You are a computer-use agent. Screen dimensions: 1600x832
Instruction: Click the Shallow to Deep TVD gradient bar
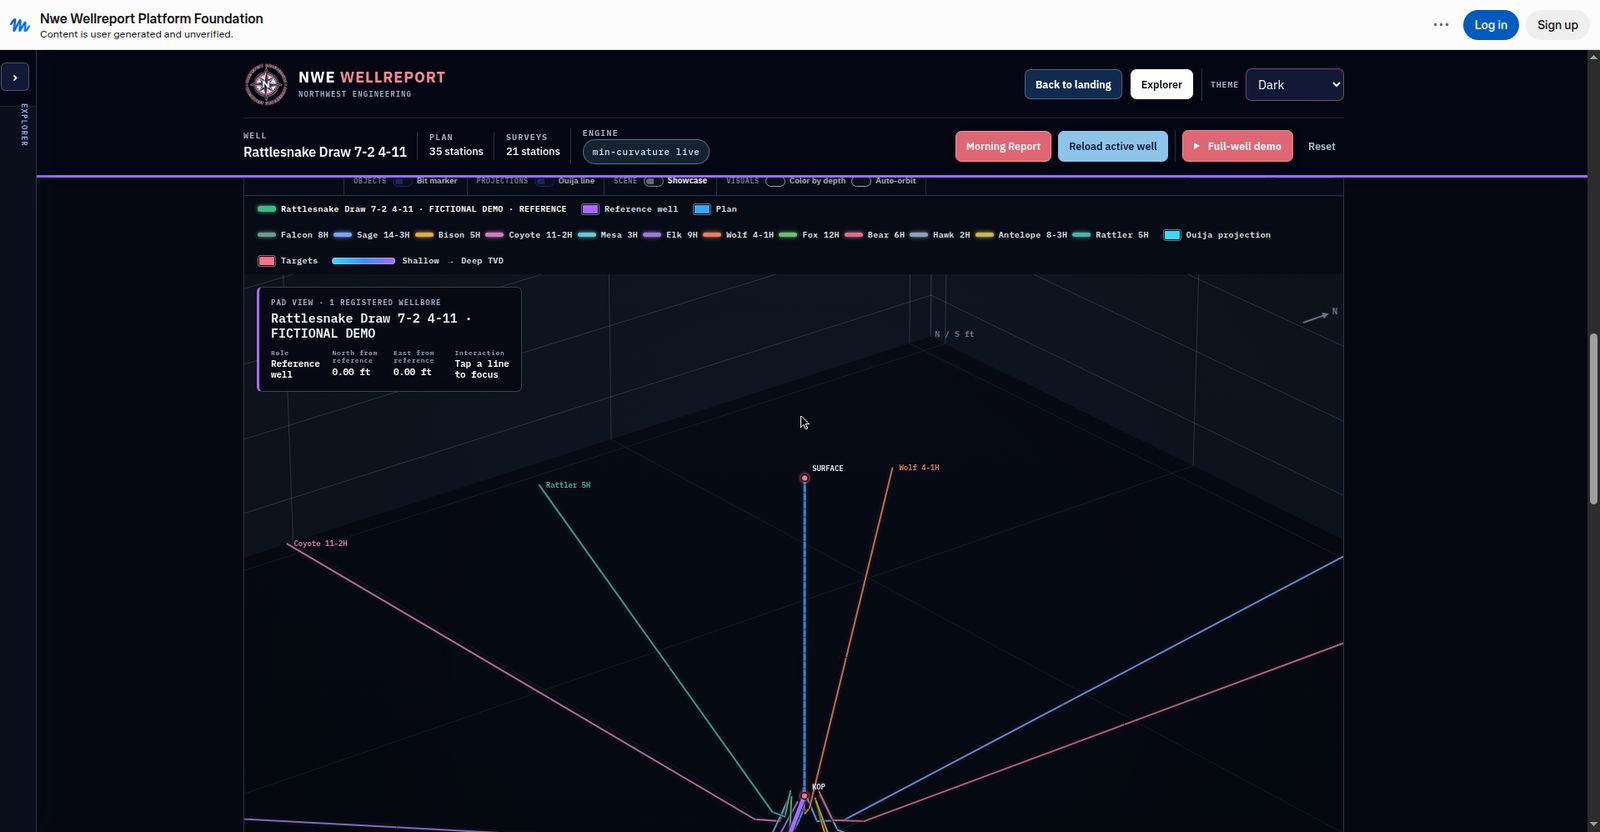[363, 261]
